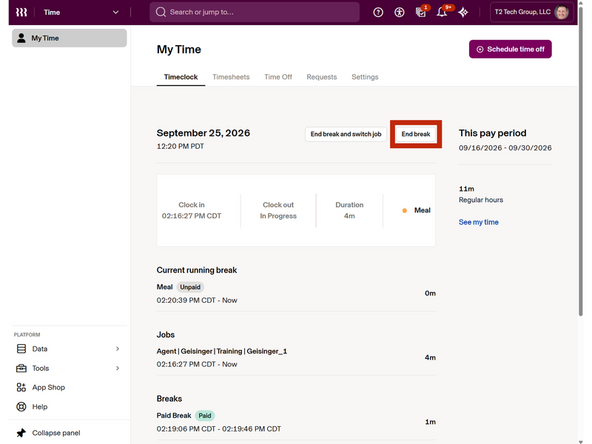This screenshot has width=592, height=444.
Task: Open the help question mark icon
Action: pyautogui.click(x=378, y=12)
